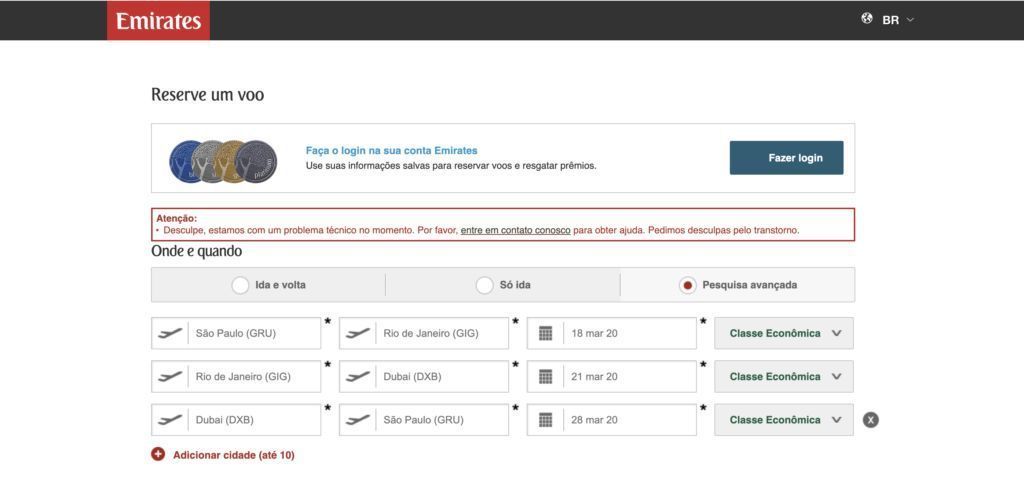The width and height of the screenshot is (1024, 477).
Task: Click the plane icon beside São Paulo (GRU) destination, third row
Action: (x=358, y=419)
